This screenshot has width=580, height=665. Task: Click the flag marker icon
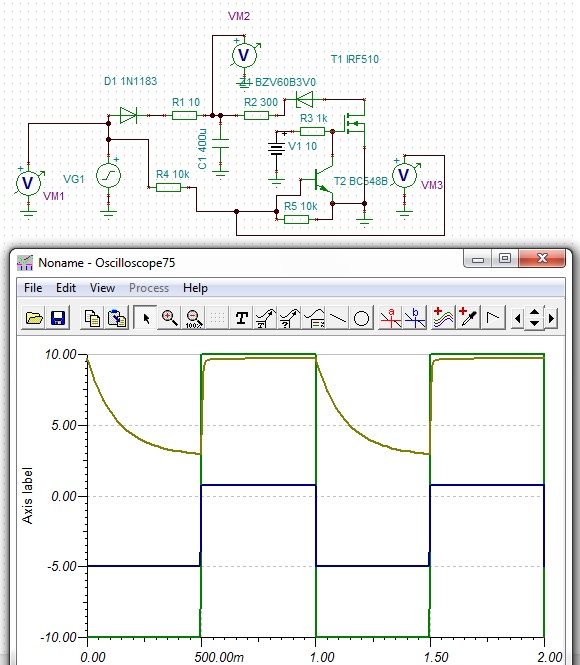493,318
